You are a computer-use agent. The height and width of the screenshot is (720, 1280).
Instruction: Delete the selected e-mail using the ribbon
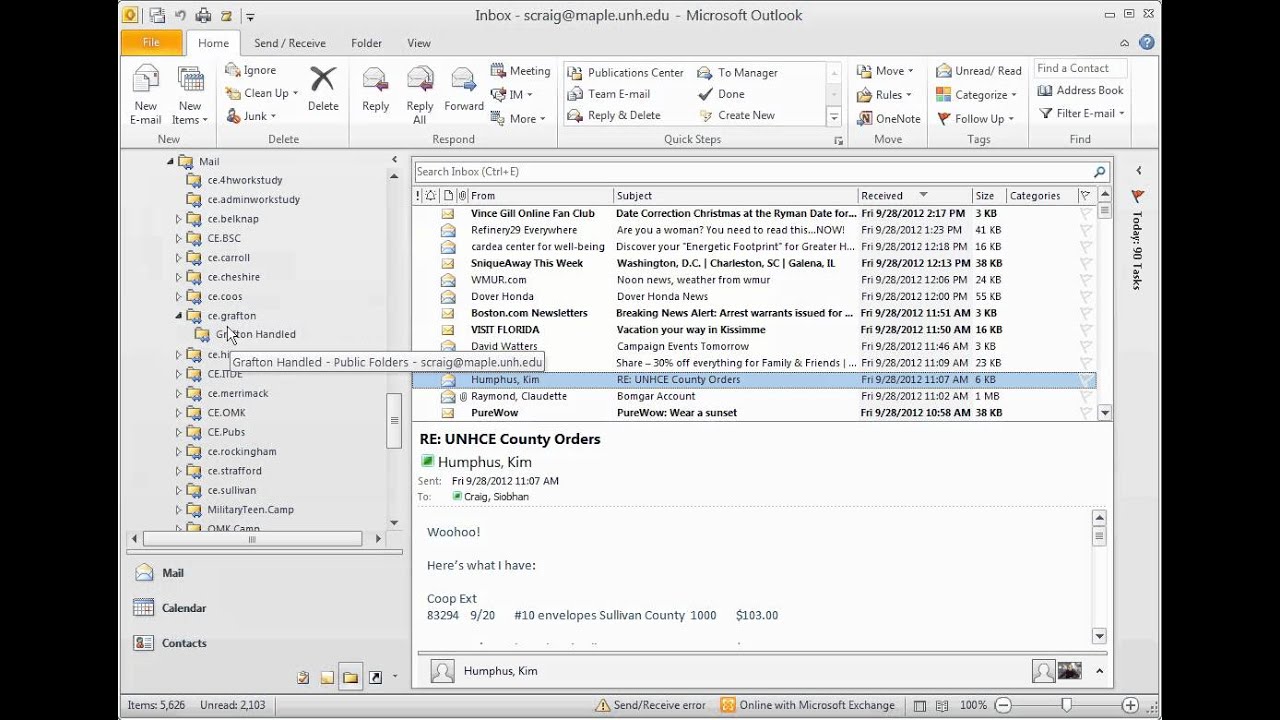pos(323,90)
